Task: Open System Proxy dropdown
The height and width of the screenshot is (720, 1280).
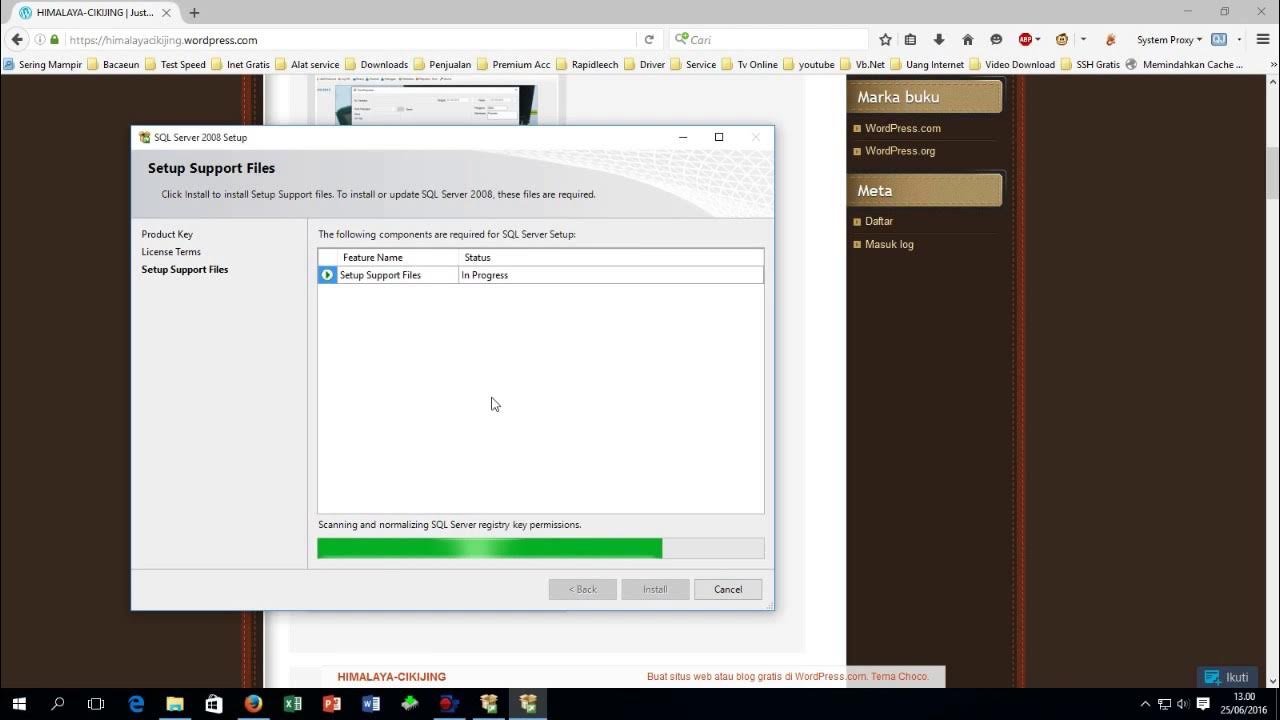Action: pos(1170,40)
